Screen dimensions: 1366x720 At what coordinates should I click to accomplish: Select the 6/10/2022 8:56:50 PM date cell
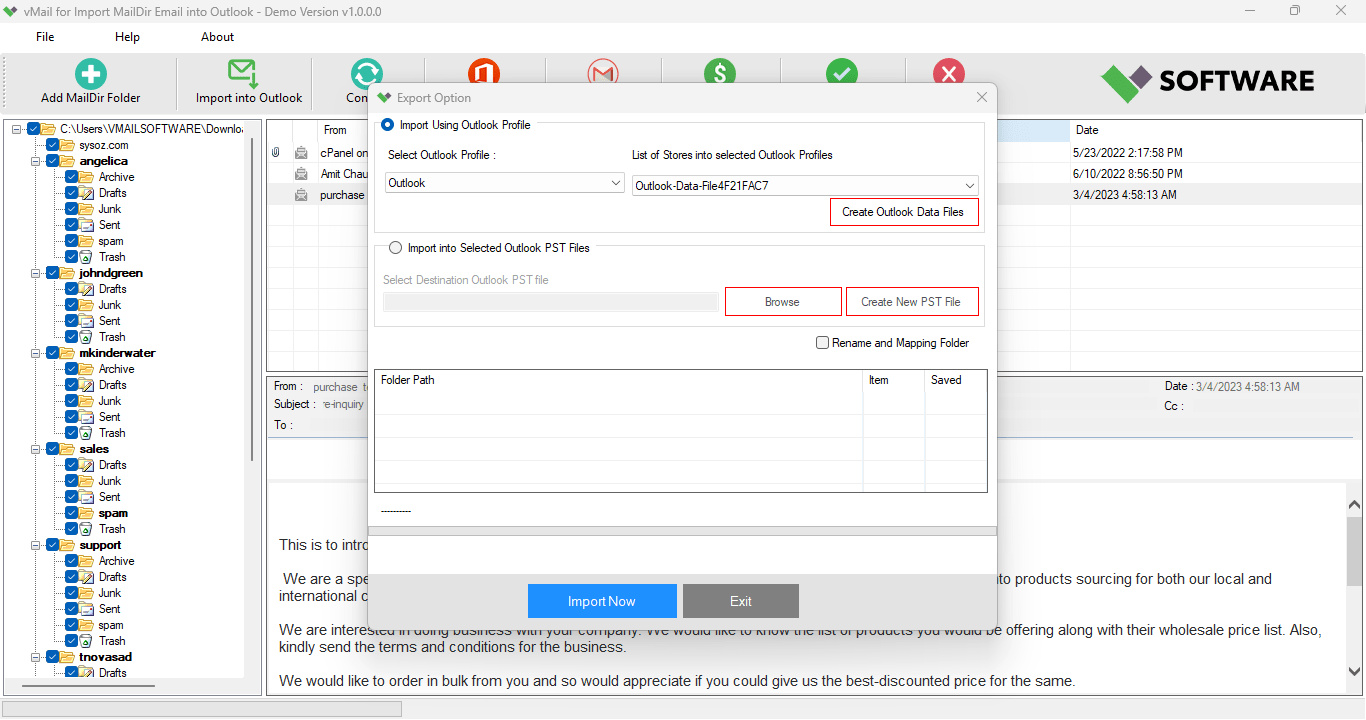[x=1127, y=174]
